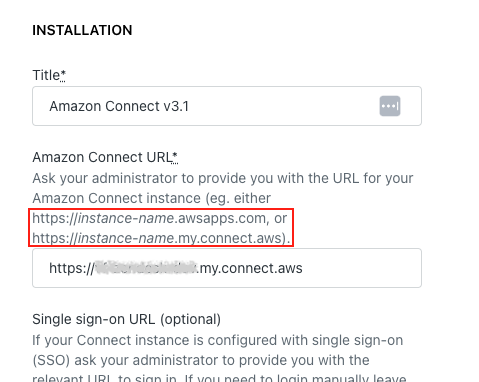Click into the Amazon Connect URL input field

click(x=227, y=268)
